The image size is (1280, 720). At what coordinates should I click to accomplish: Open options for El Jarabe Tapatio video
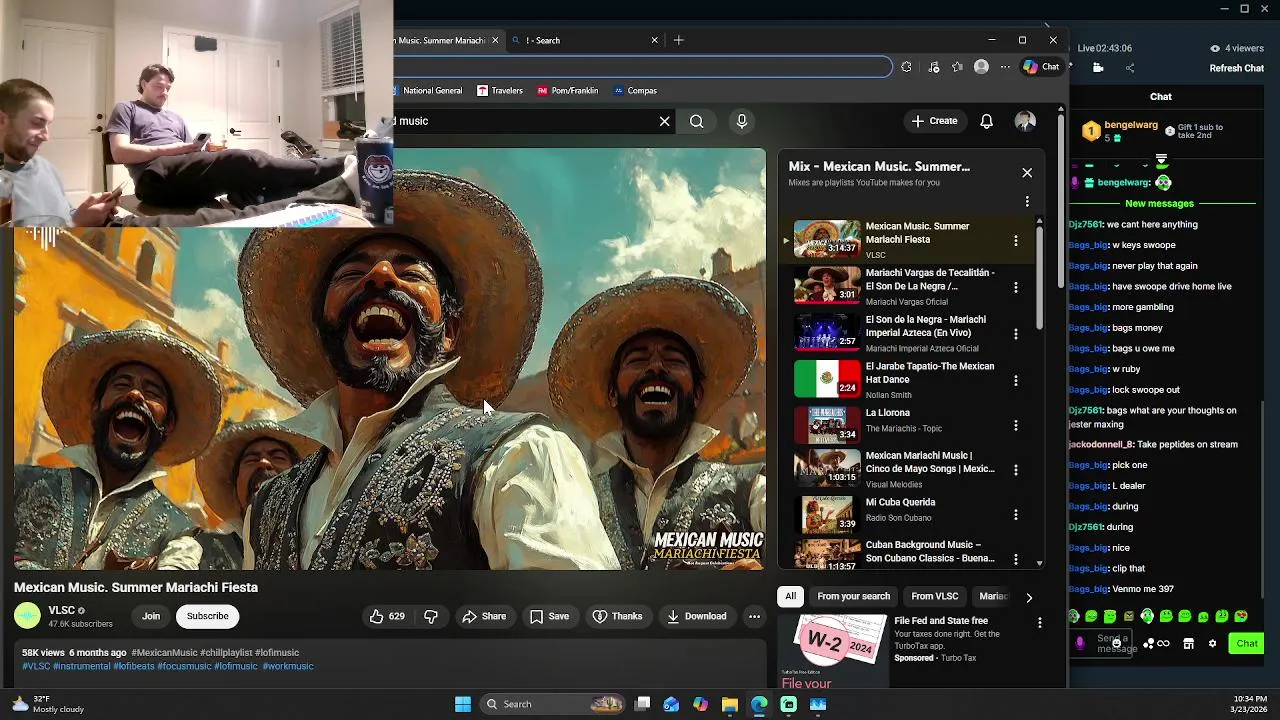tap(1015, 380)
